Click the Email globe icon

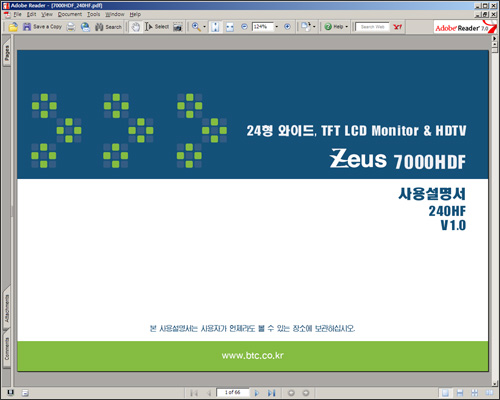[85, 27]
